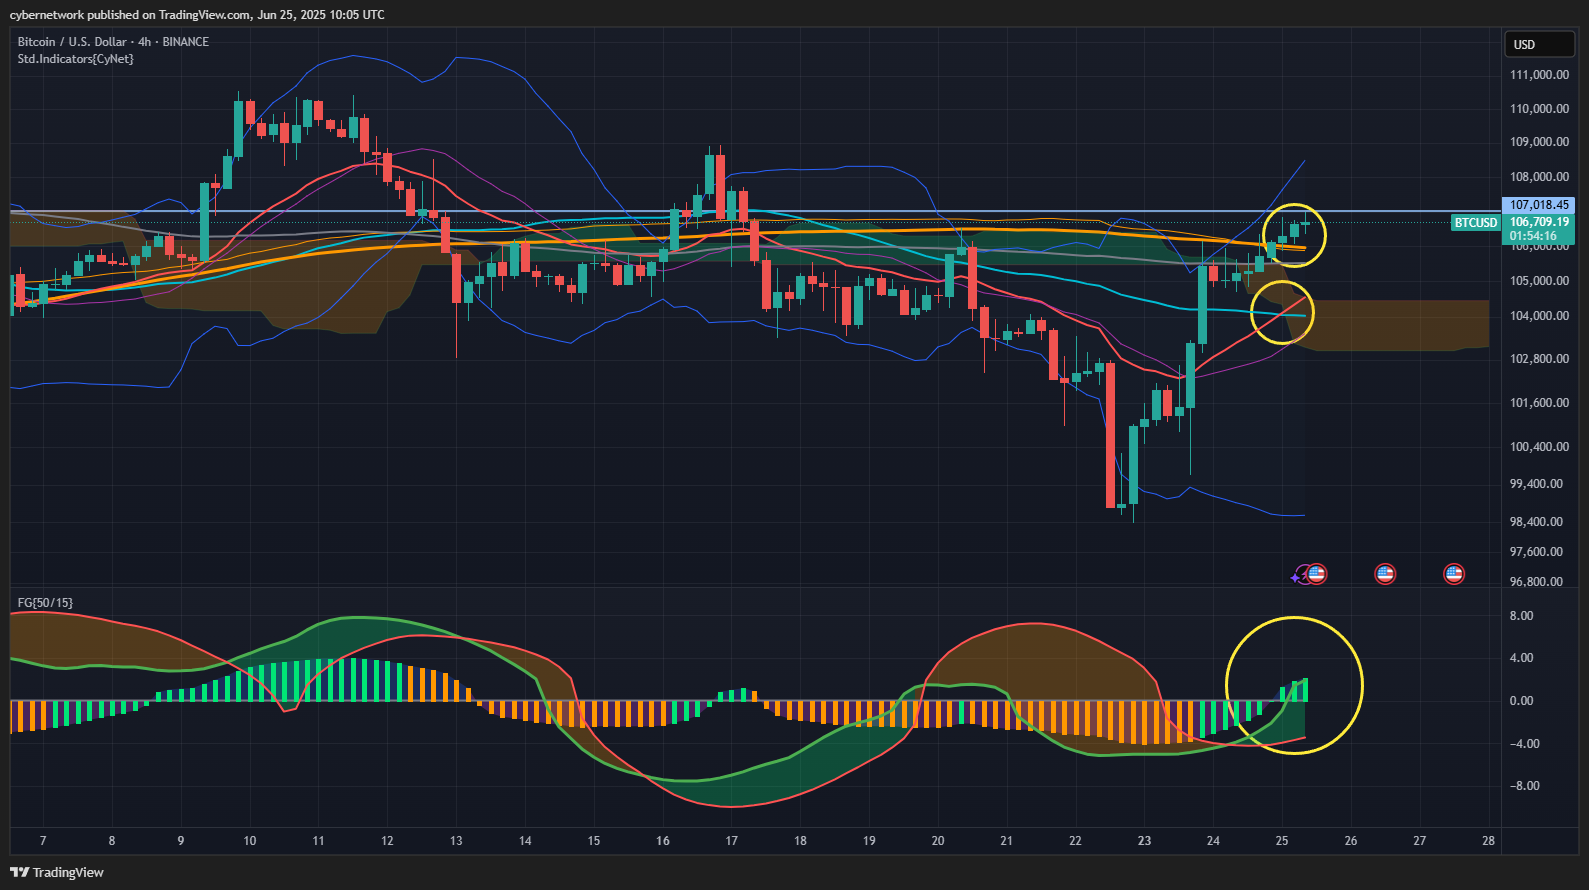
Task: Click date 24 on the time axis
Action: click(1213, 841)
